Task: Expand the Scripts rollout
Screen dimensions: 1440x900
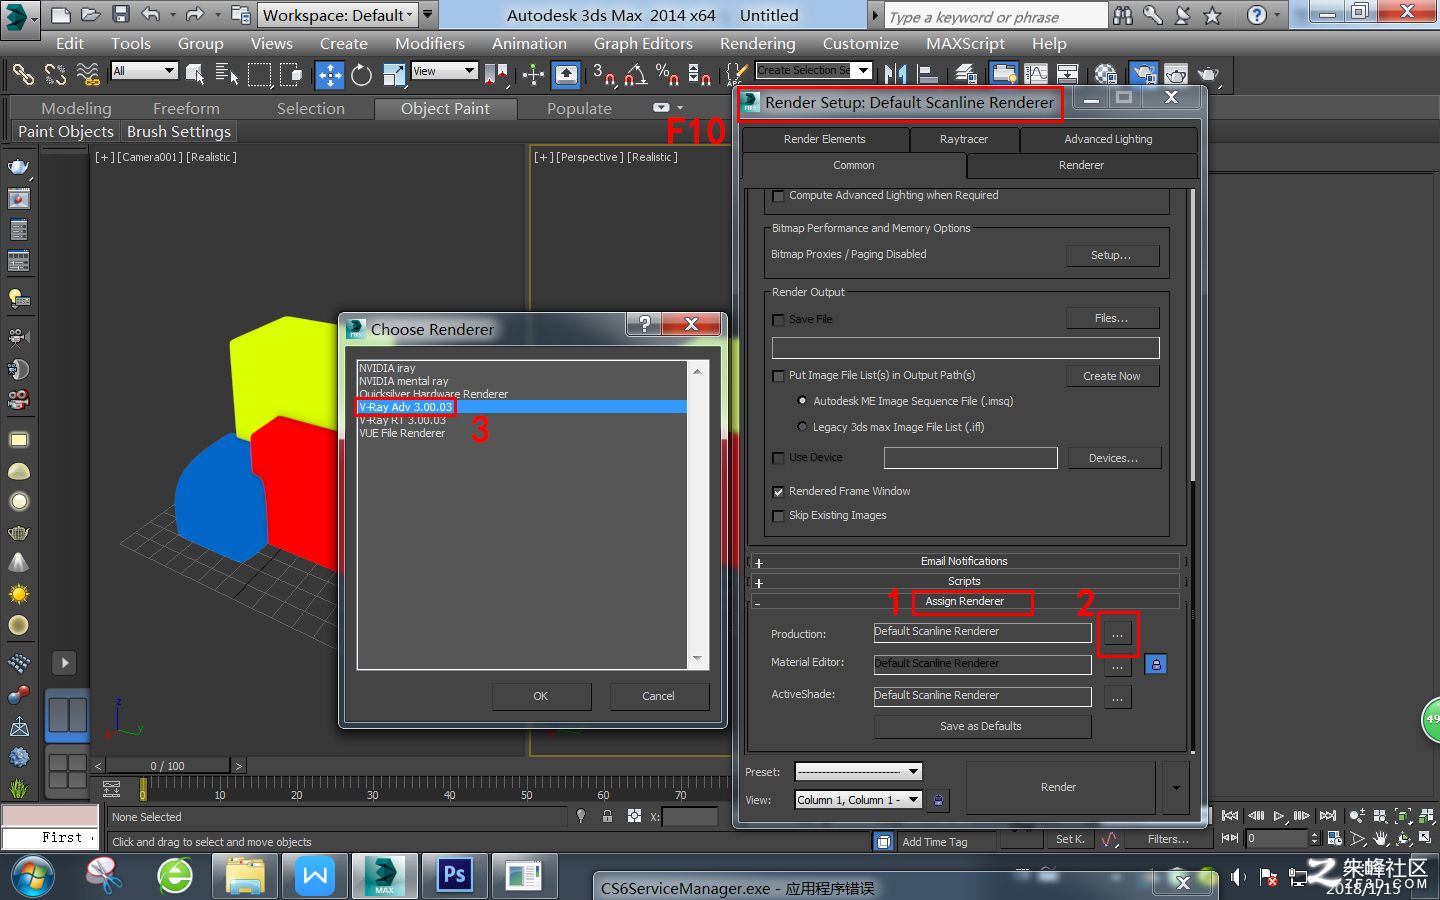Action: pos(965,582)
